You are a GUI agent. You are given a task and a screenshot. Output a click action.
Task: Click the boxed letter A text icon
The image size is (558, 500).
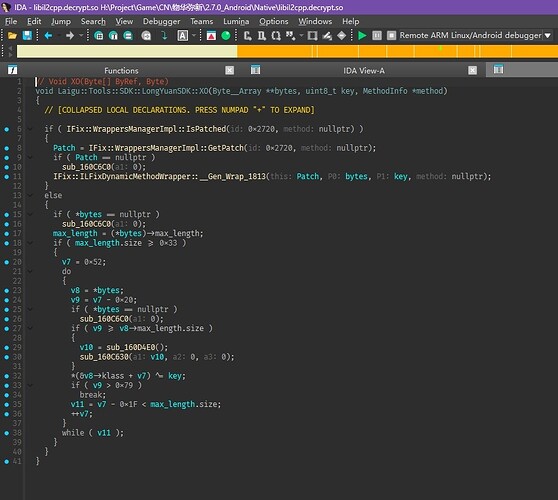(x=183, y=36)
